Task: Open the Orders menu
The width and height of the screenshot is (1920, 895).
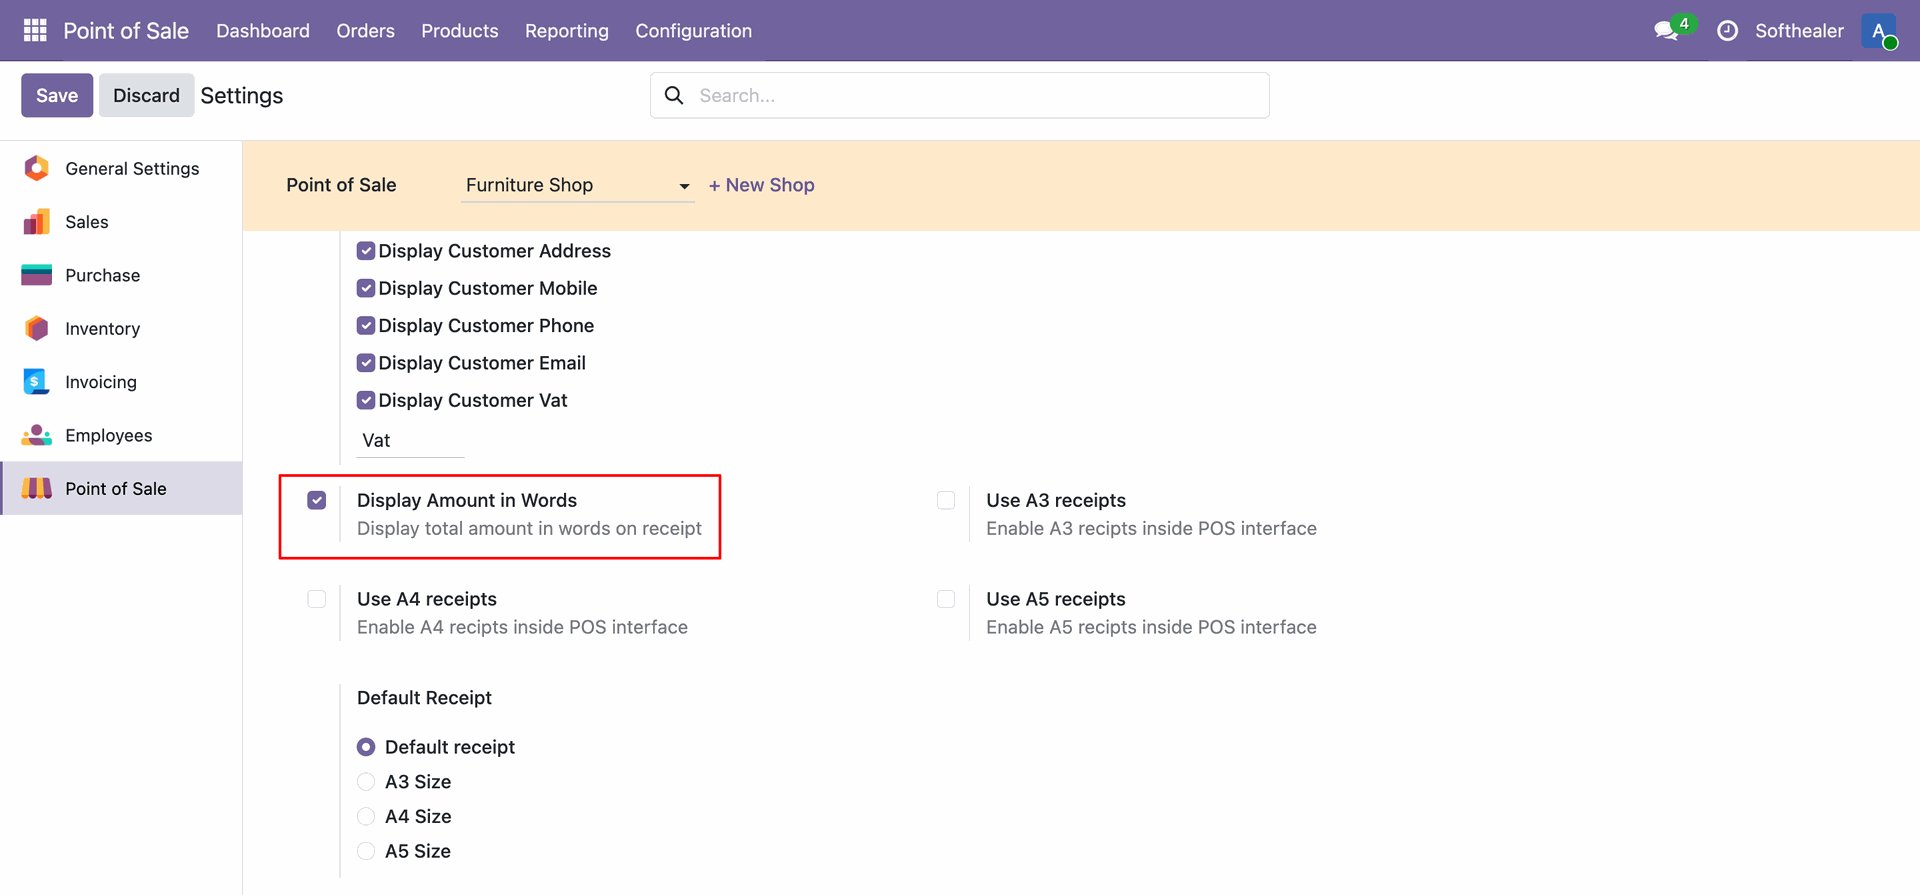Action: [365, 31]
